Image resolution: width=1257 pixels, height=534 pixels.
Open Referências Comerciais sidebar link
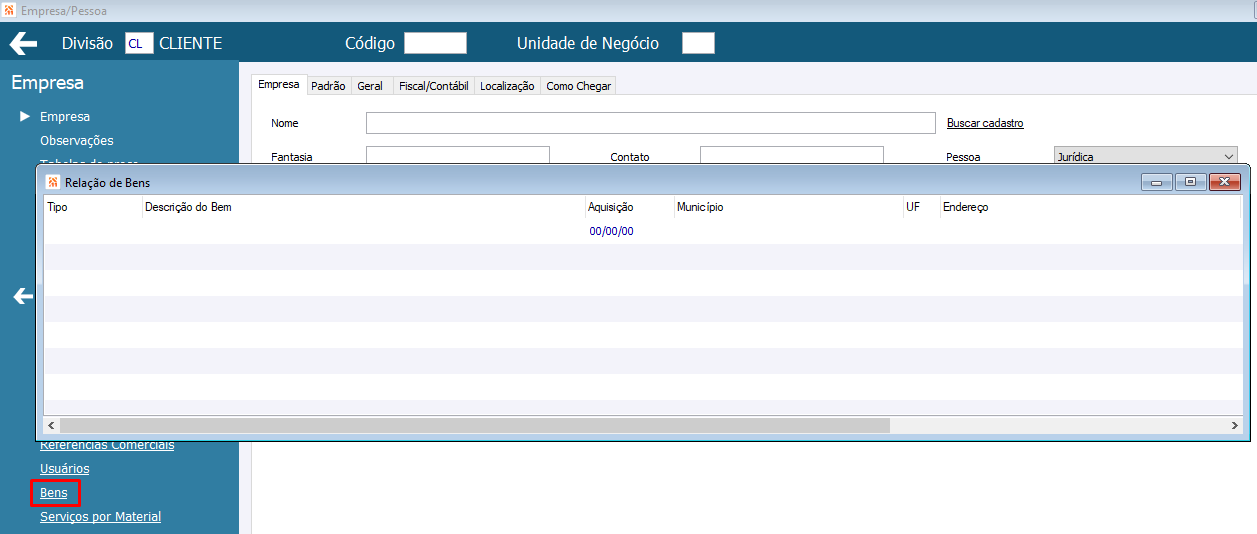107,446
